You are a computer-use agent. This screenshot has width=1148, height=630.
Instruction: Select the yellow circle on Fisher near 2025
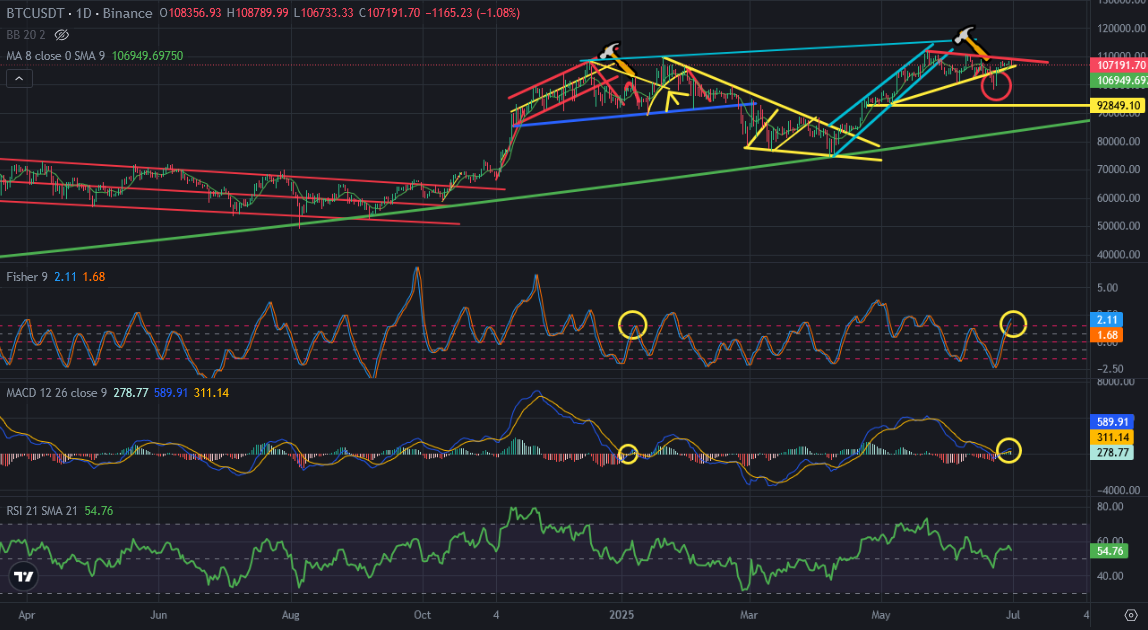tap(633, 324)
